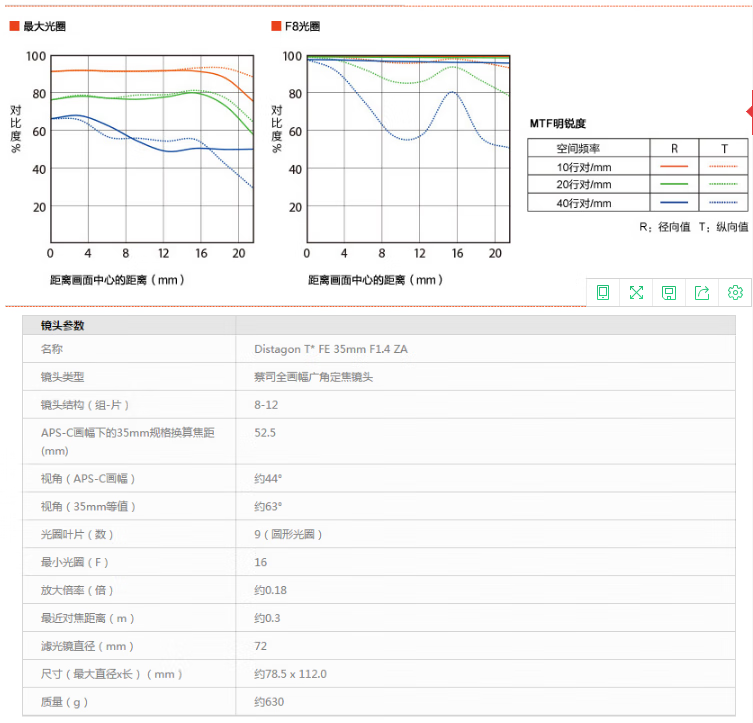Click the 最大光圈 MTF chart
The width and height of the screenshot is (753, 723).
point(151,148)
